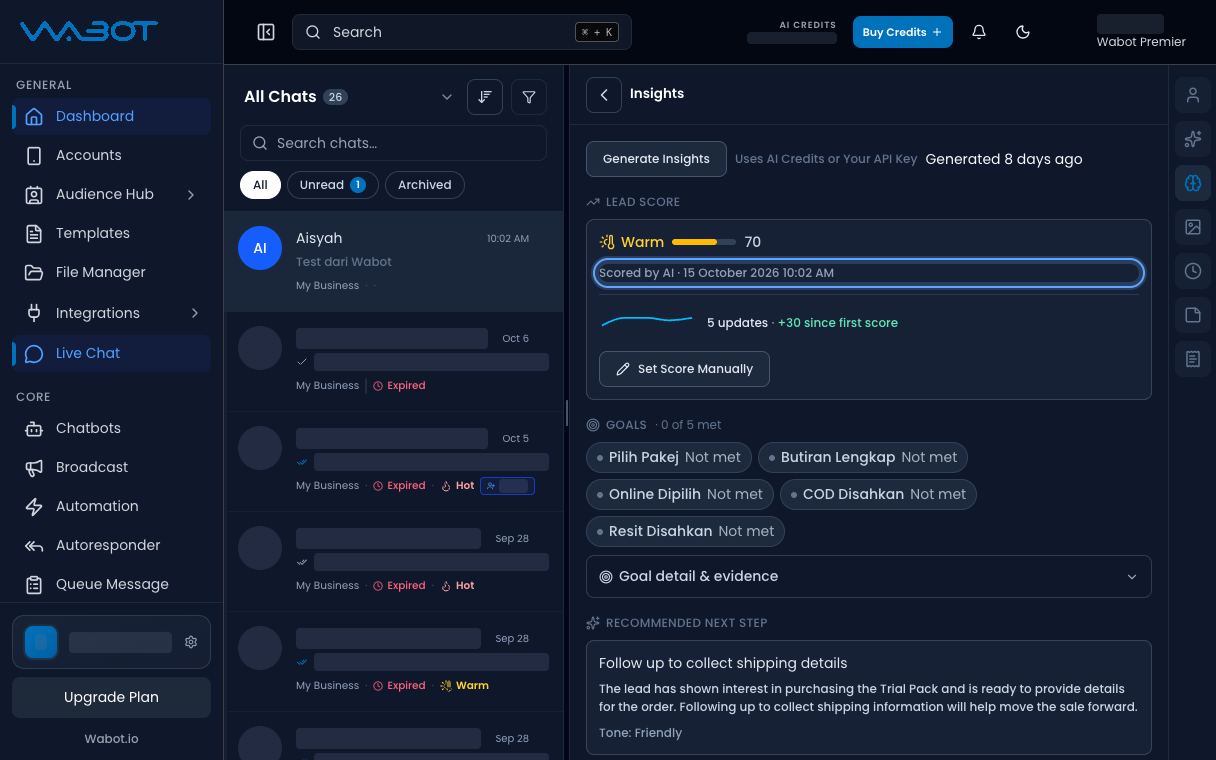Collapse the sidebar with the panel icon

tap(266, 32)
